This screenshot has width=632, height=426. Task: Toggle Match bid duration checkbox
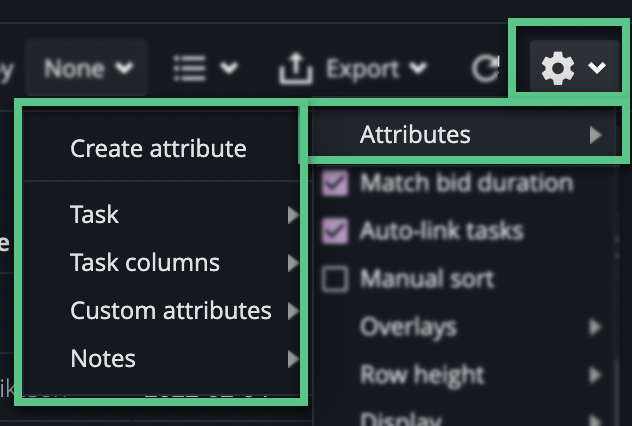(335, 183)
